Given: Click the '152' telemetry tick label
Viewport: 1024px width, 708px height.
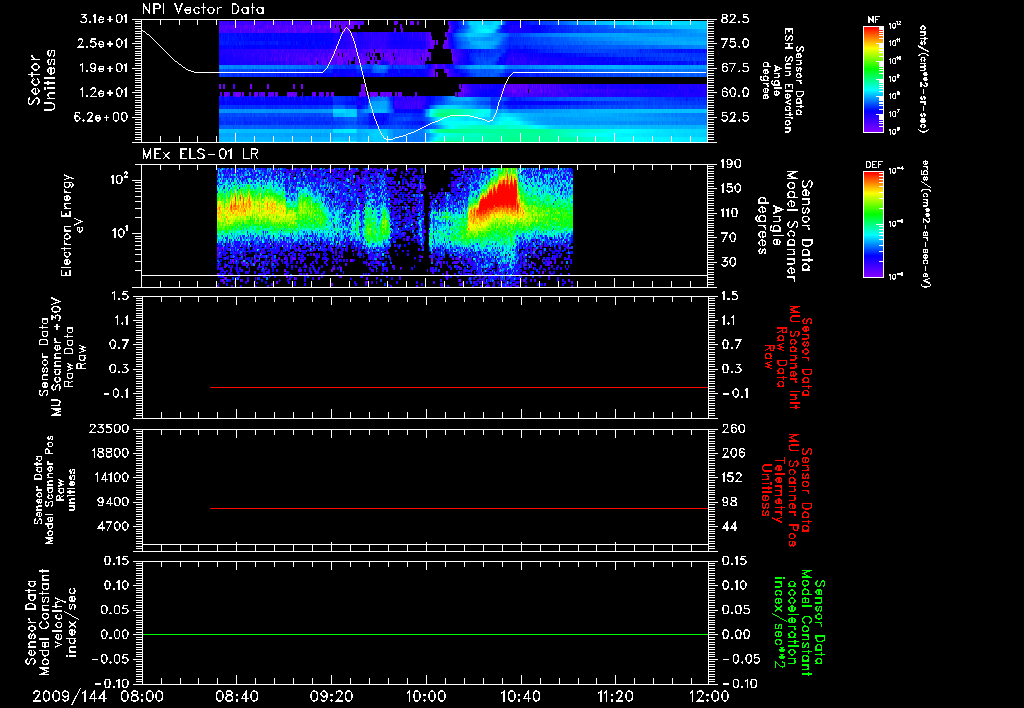Looking at the screenshot, I should pyautogui.click(x=733, y=477).
